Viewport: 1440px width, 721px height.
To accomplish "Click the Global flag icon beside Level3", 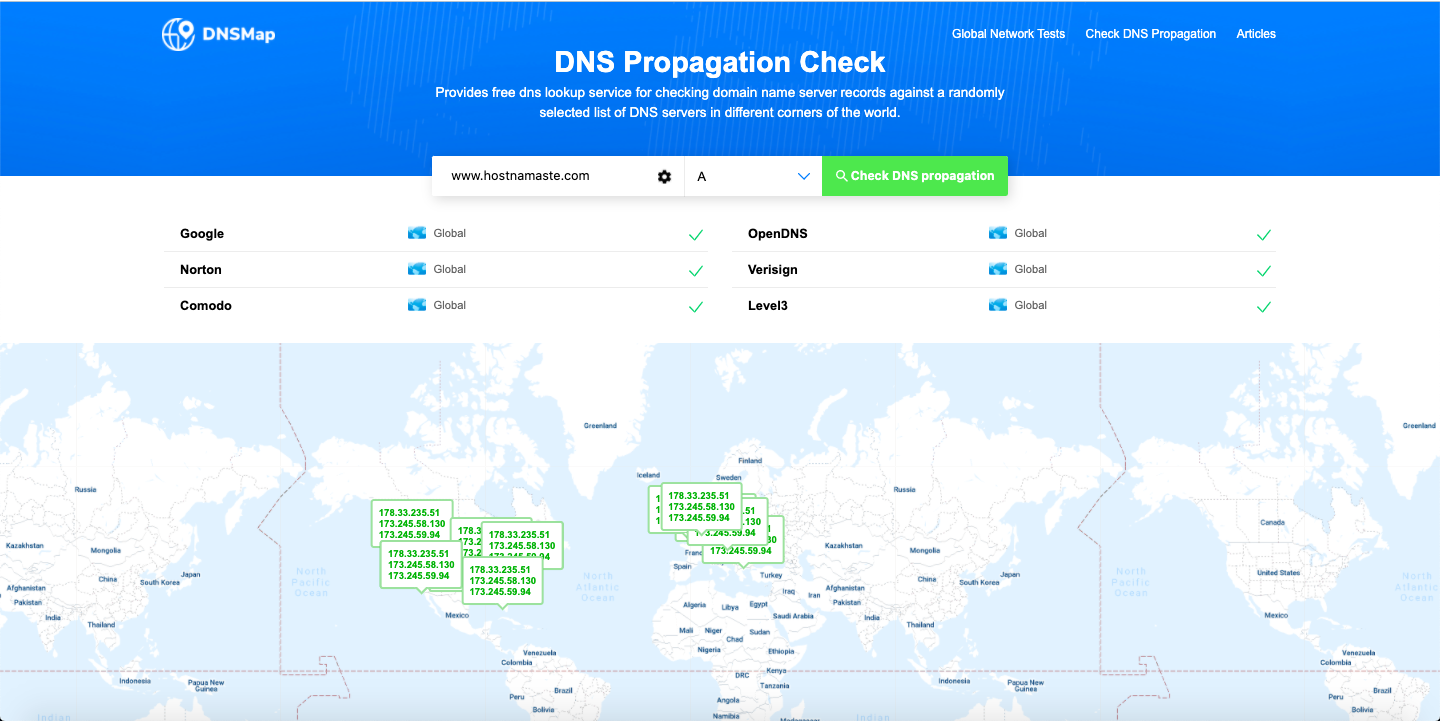I will coord(998,305).
